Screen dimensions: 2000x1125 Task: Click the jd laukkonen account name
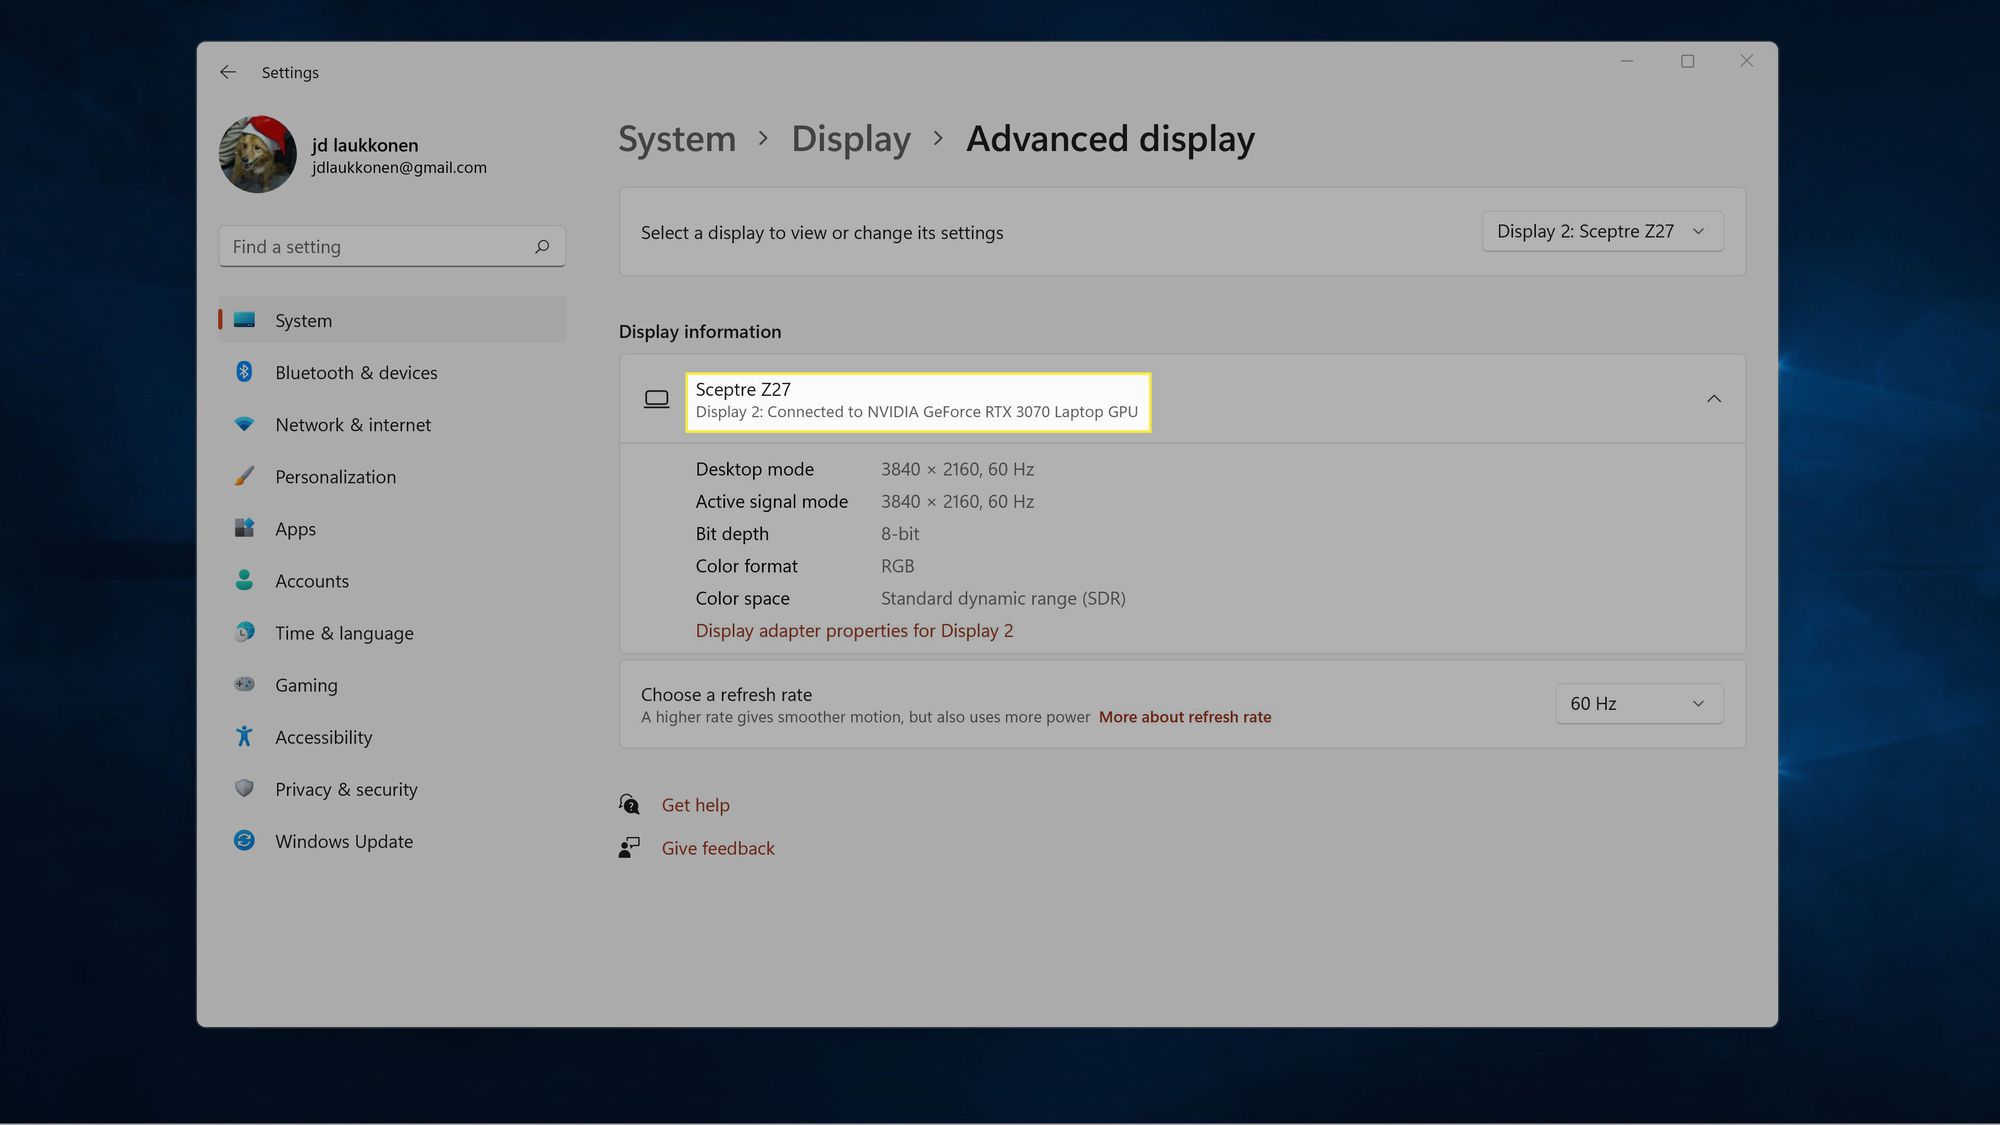[x=365, y=145]
